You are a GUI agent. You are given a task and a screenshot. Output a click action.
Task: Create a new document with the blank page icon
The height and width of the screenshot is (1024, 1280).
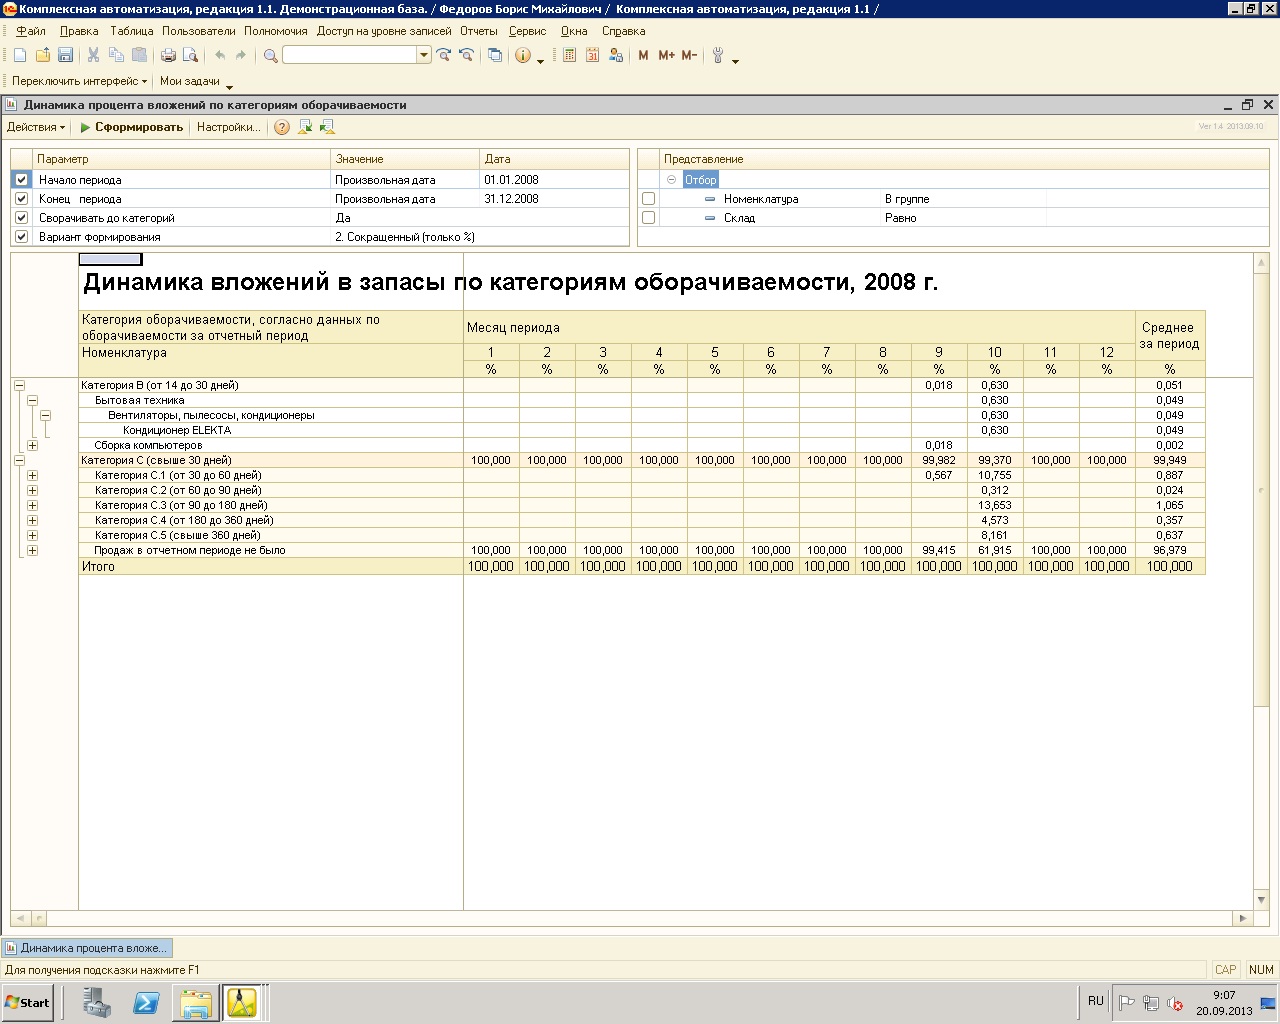[20, 56]
